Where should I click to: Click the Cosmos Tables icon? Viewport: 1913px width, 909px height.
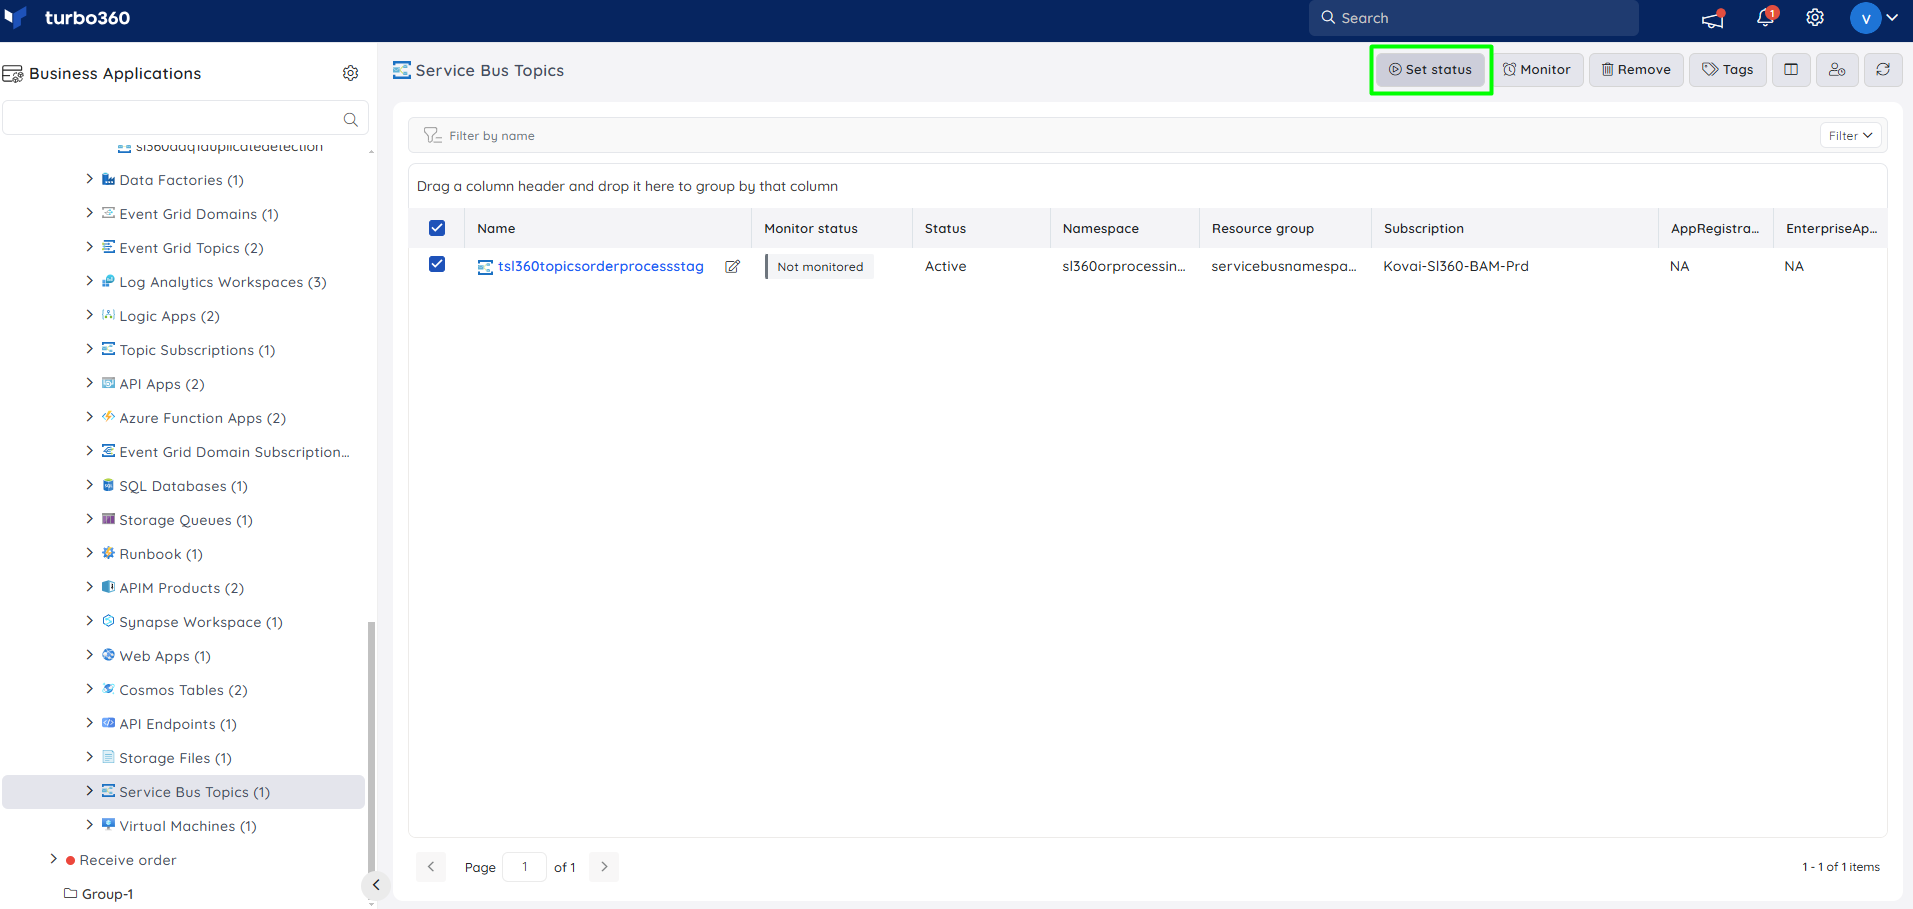pos(108,690)
